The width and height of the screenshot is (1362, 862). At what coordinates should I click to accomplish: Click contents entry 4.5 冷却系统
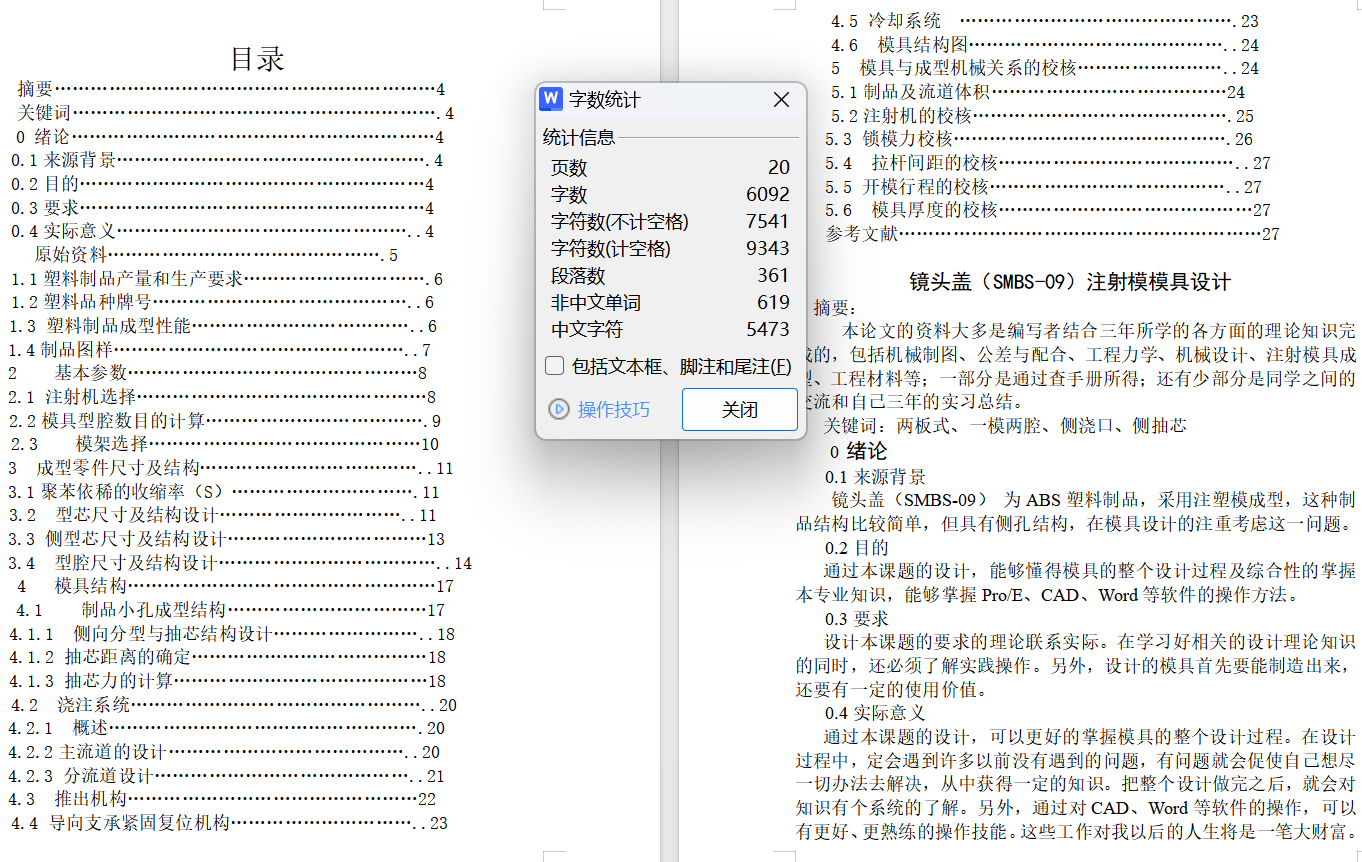click(x=1045, y=21)
